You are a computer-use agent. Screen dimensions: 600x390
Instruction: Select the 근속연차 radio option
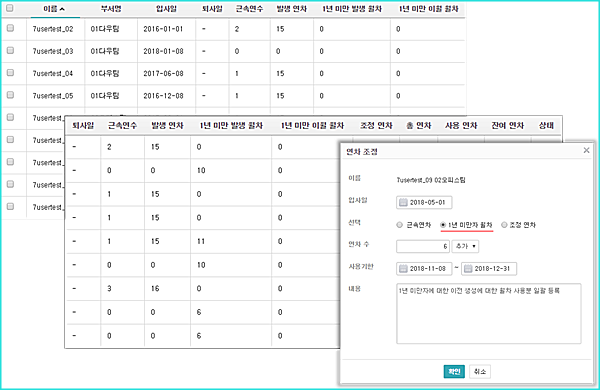[x=399, y=225]
